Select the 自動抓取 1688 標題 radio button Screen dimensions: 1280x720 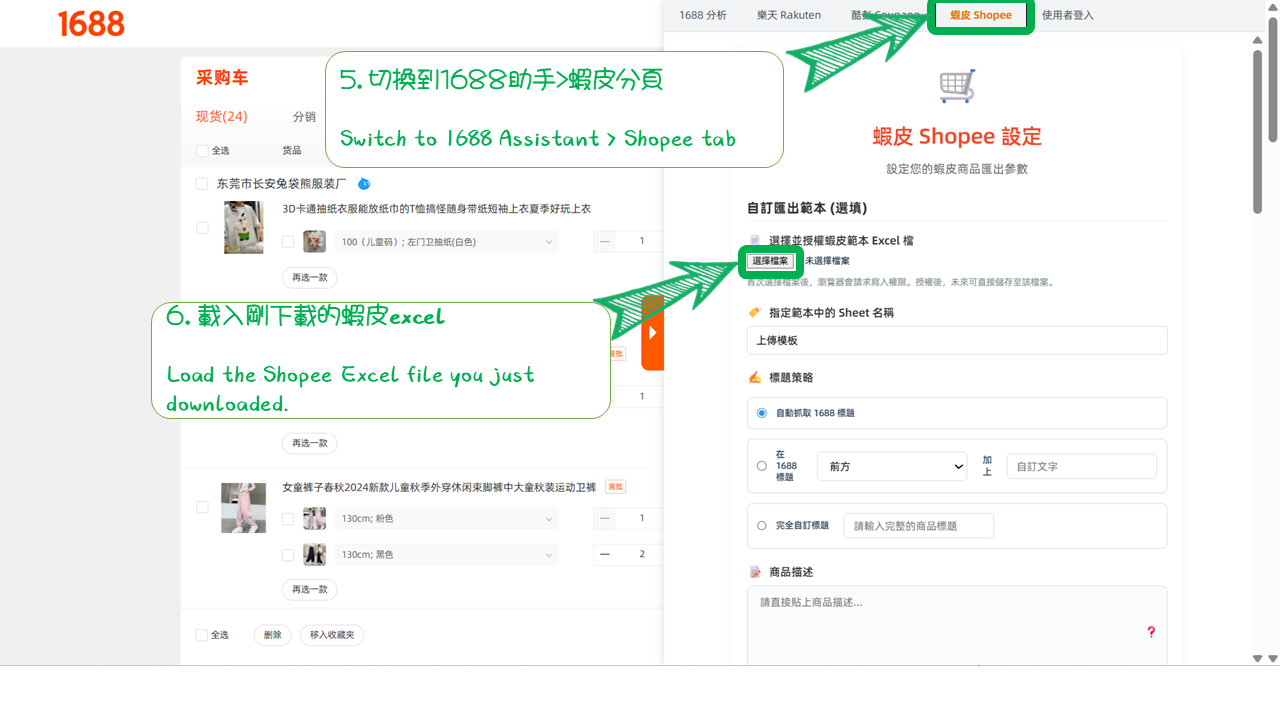pyautogui.click(x=761, y=412)
